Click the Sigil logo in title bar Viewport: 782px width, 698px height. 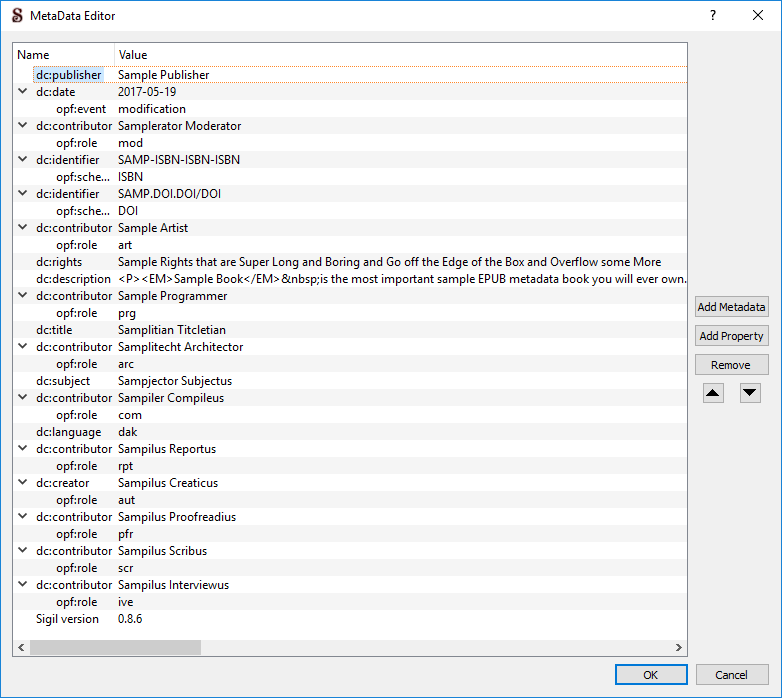point(16,15)
